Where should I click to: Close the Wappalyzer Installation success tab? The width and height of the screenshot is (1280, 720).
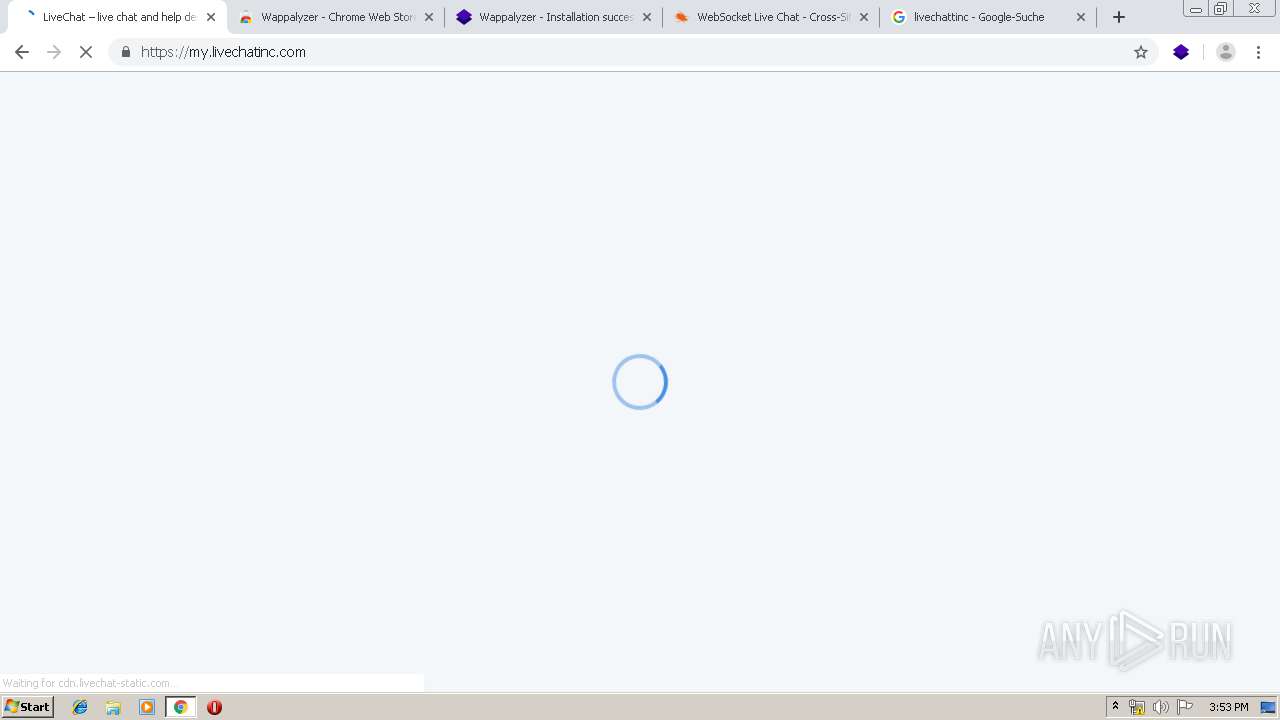[647, 17]
